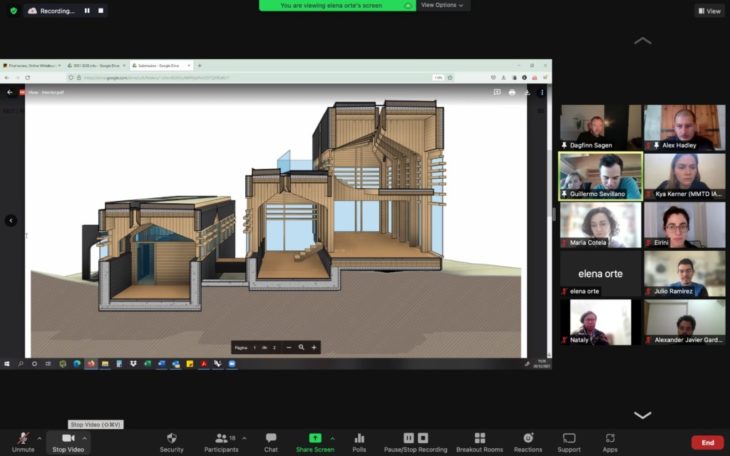Open the Apps panel
The width and height of the screenshot is (730, 456).
click(x=610, y=440)
